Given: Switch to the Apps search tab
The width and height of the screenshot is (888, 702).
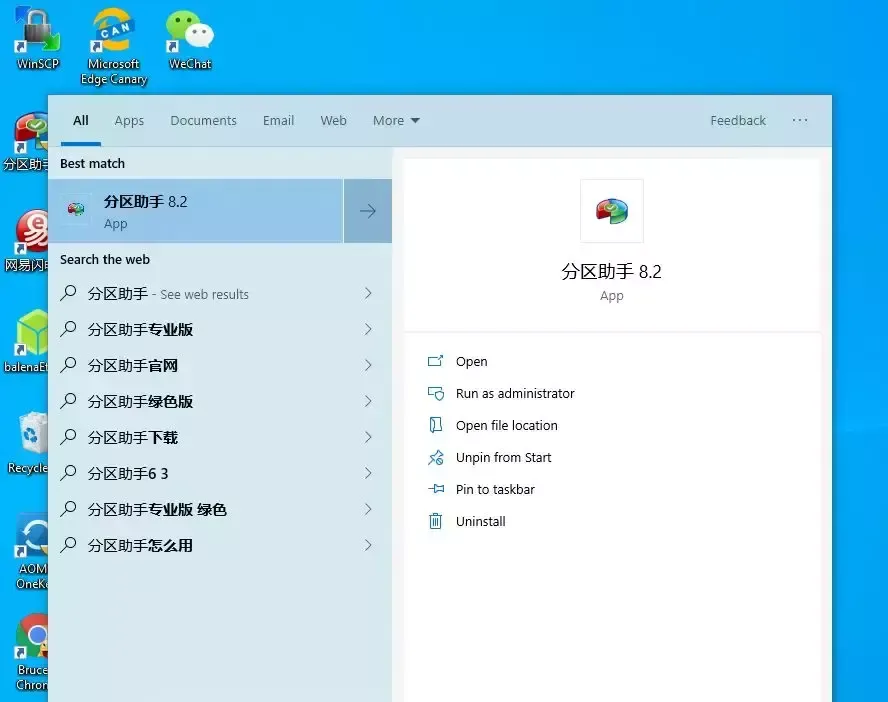Looking at the screenshot, I should point(129,121).
